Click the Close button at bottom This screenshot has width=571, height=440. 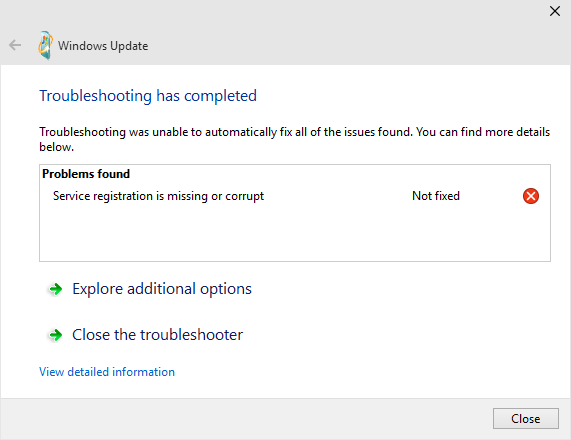click(x=525, y=419)
